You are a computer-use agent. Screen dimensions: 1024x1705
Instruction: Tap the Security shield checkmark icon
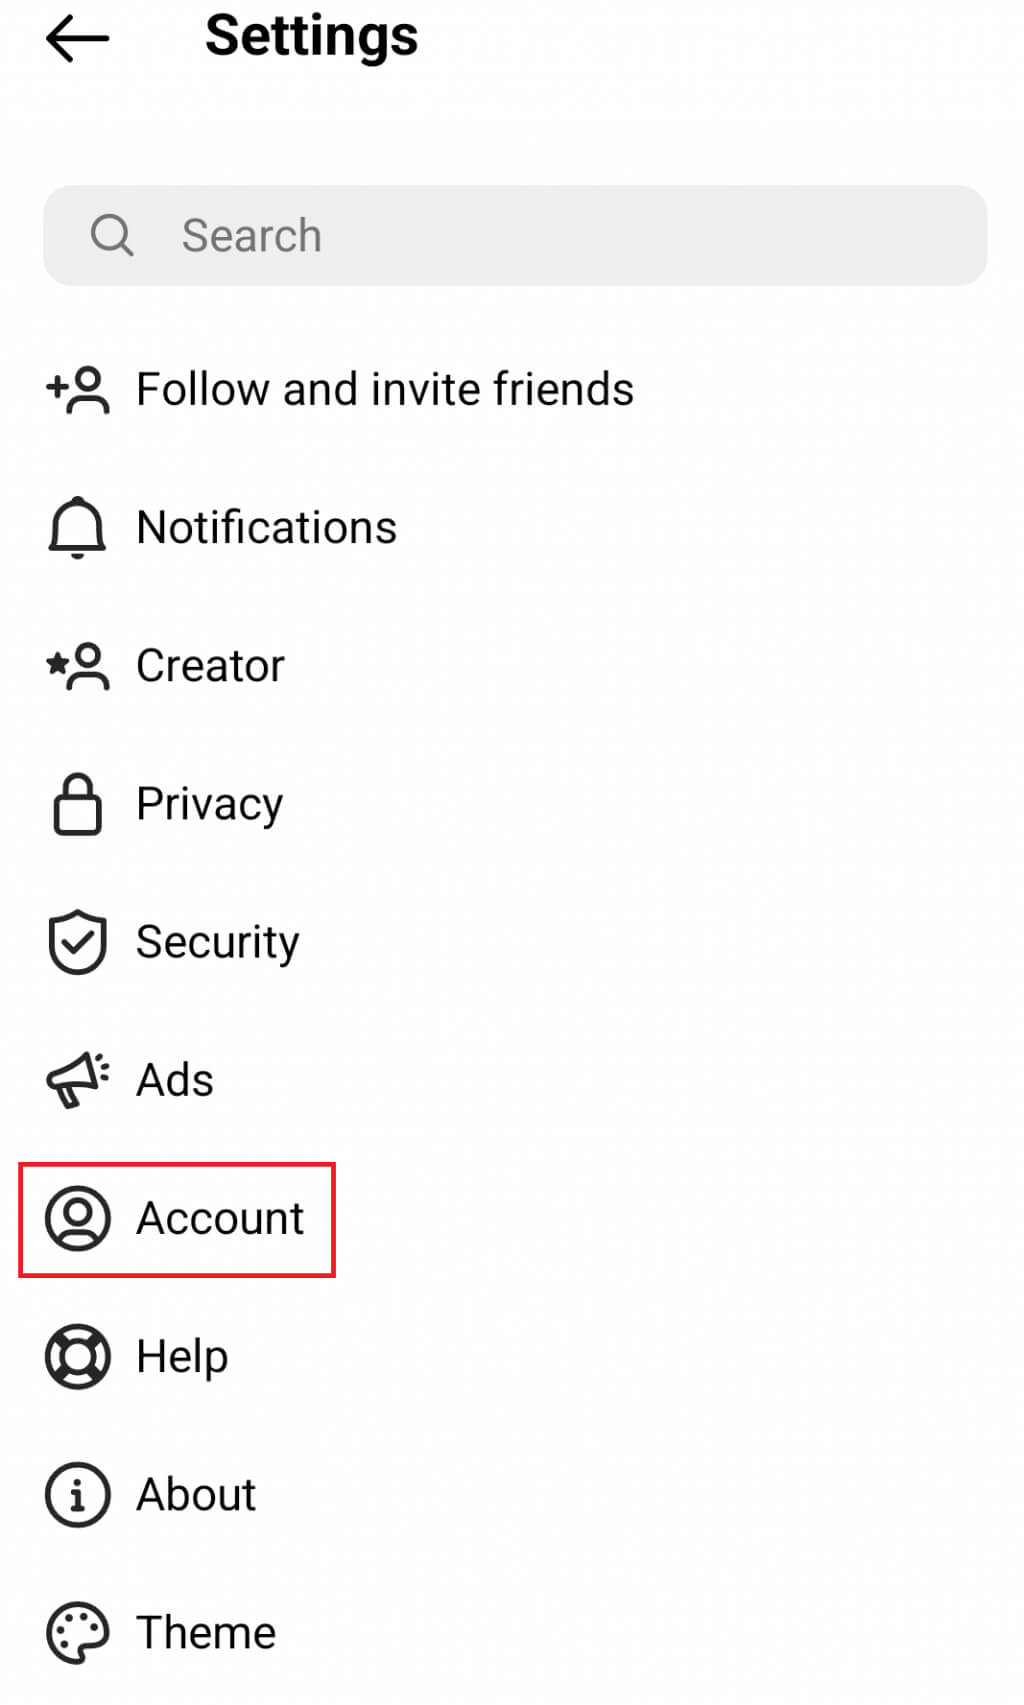point(77,942)
